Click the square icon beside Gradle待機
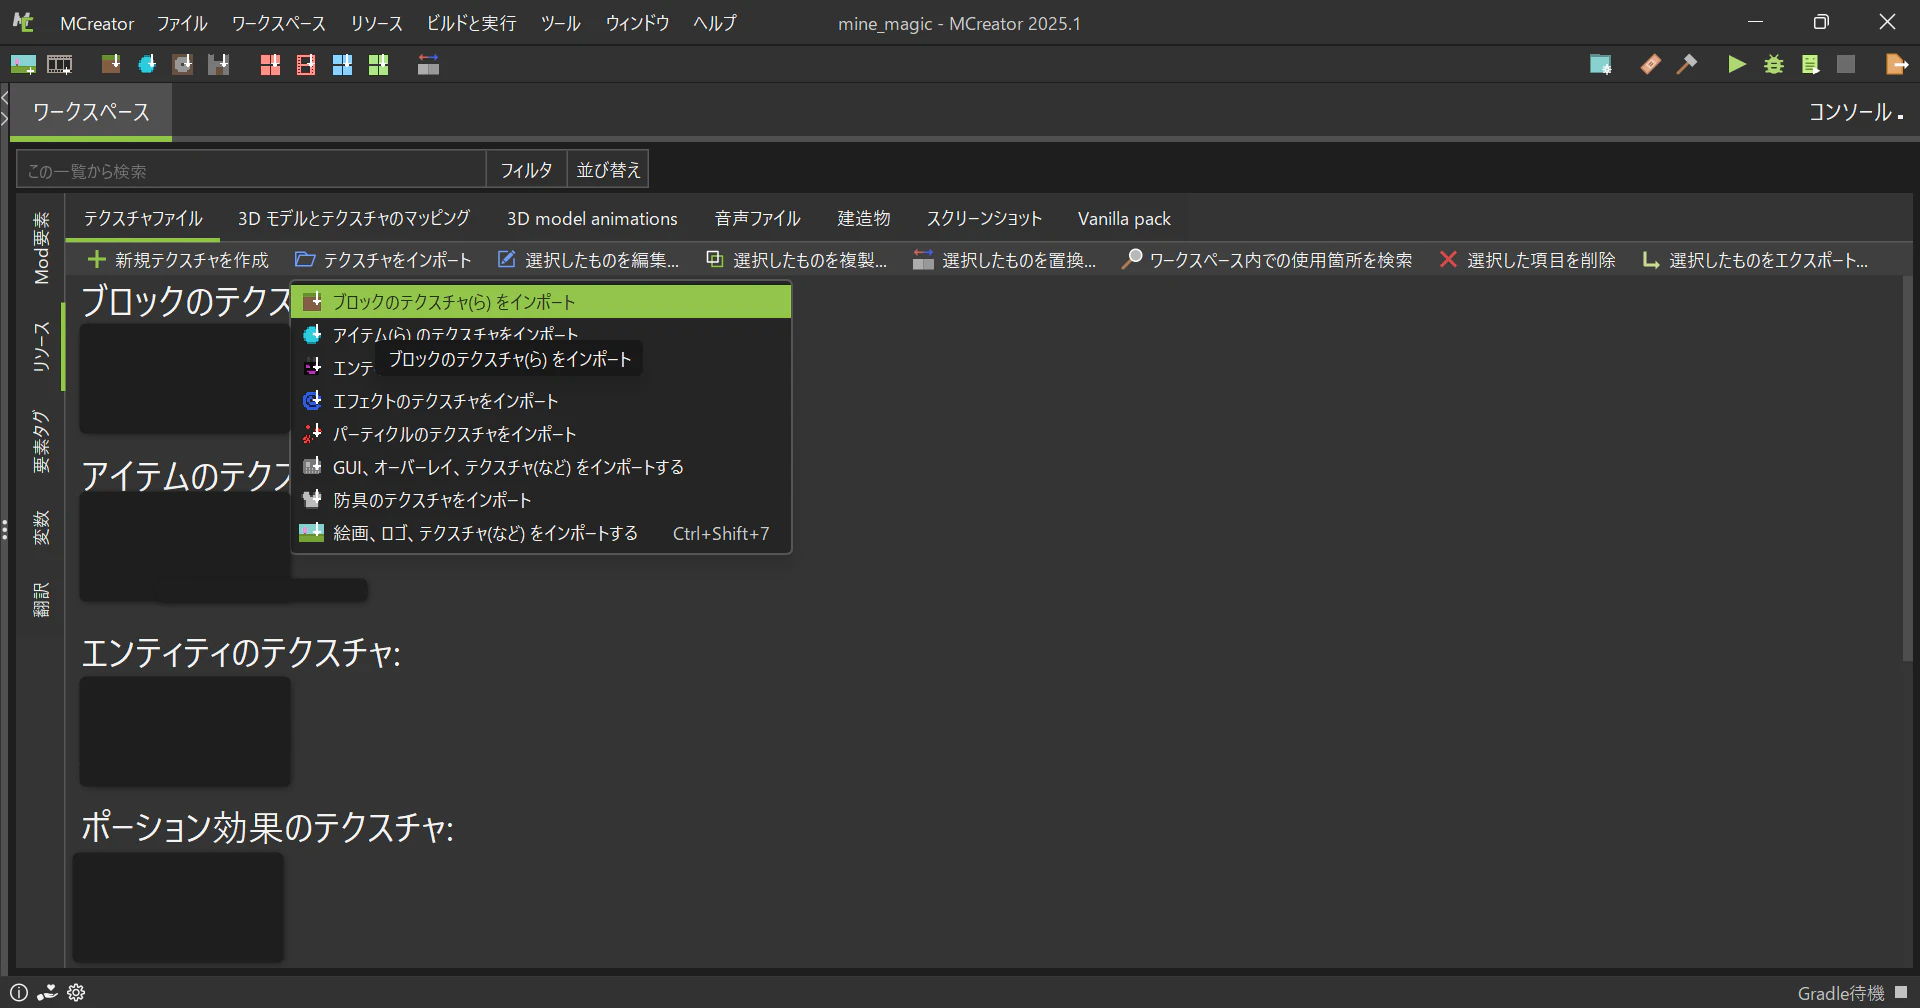The image size is (1920, 1008). [1901, 993]
